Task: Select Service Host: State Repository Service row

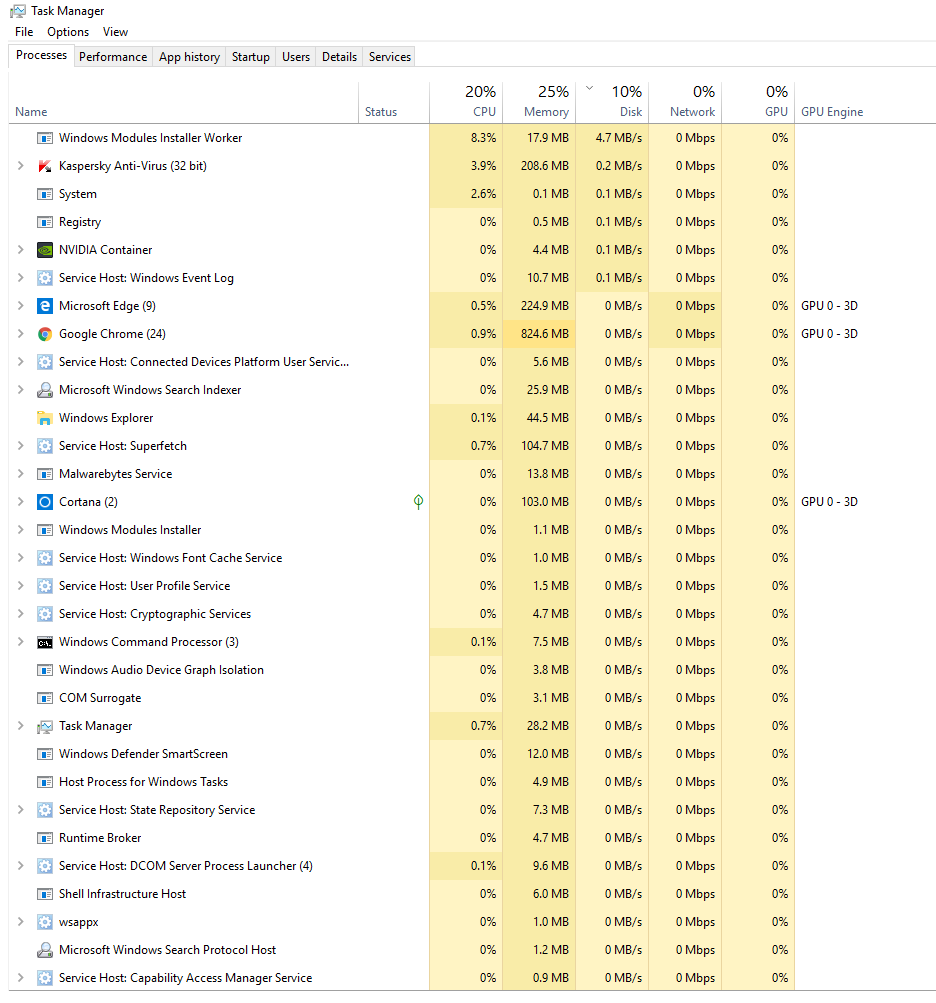Action: (472, 810)
